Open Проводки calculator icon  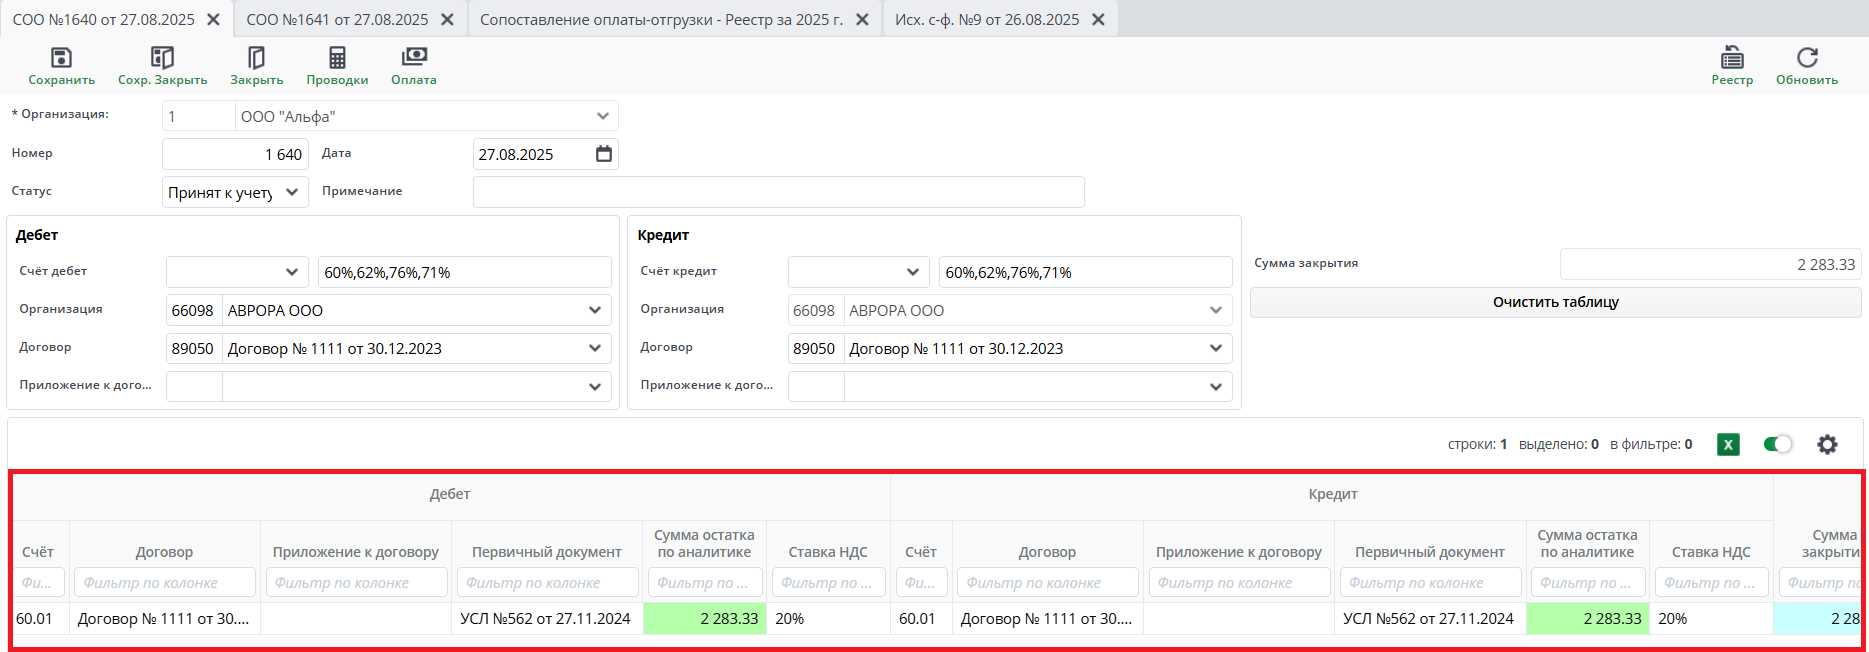click(x=337, y=58)
